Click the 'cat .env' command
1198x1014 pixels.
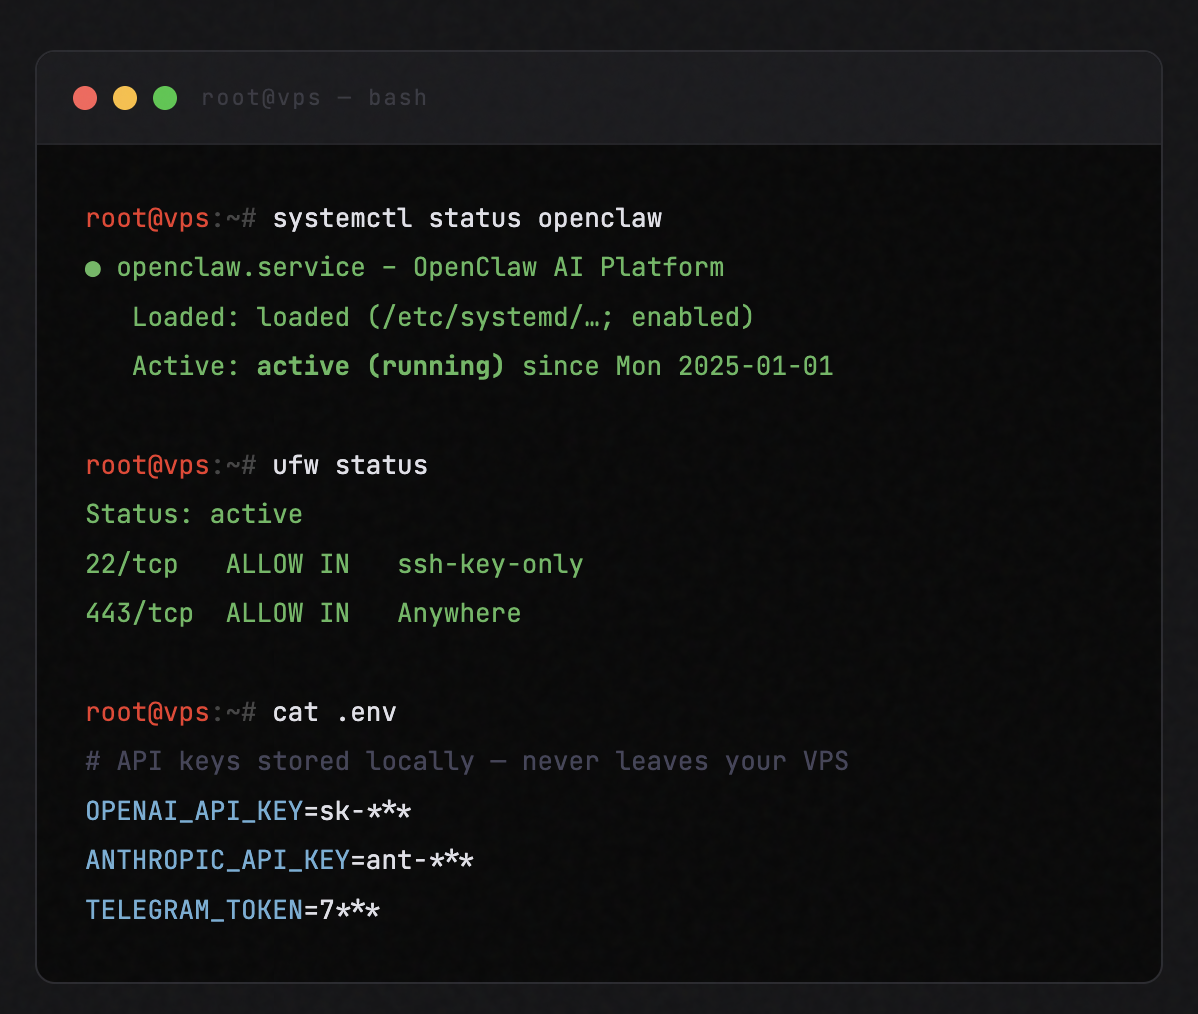coord(334,712)
